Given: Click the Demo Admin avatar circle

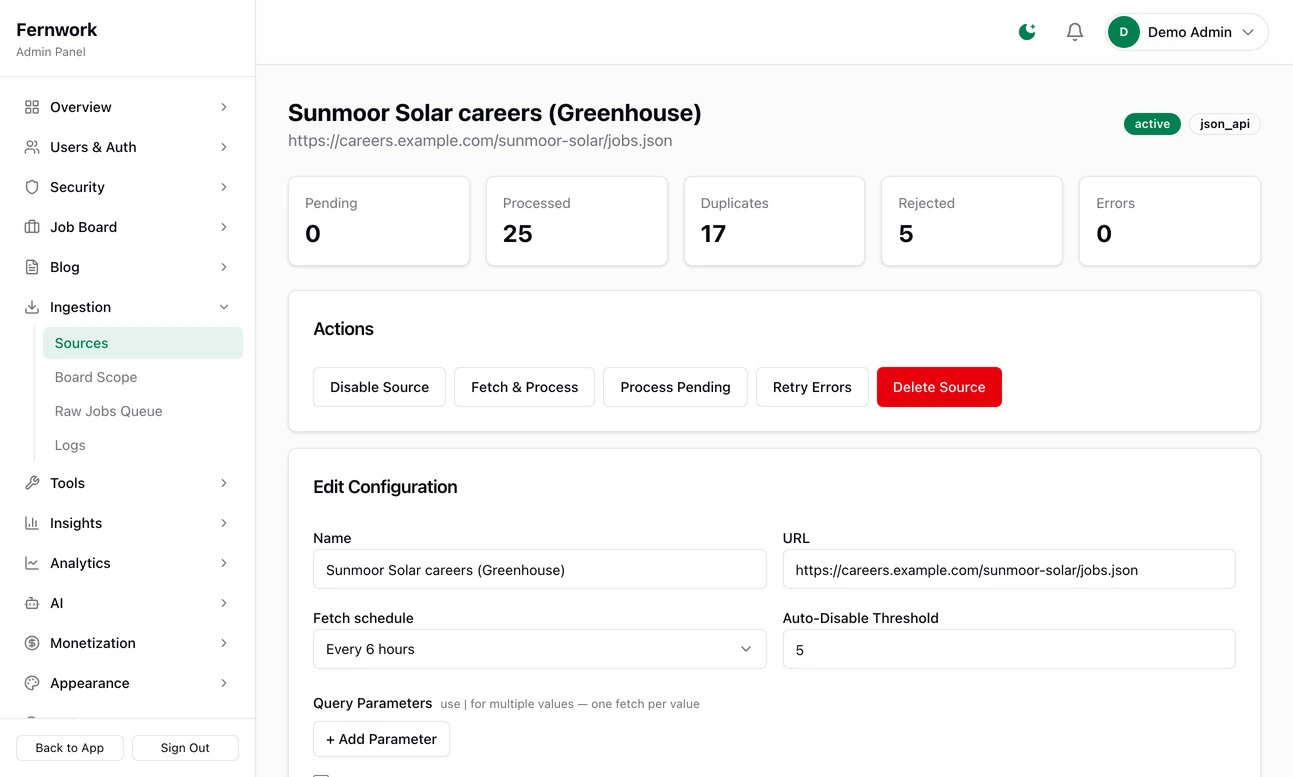Looking at the screenshot, I should pos(1124,32).
